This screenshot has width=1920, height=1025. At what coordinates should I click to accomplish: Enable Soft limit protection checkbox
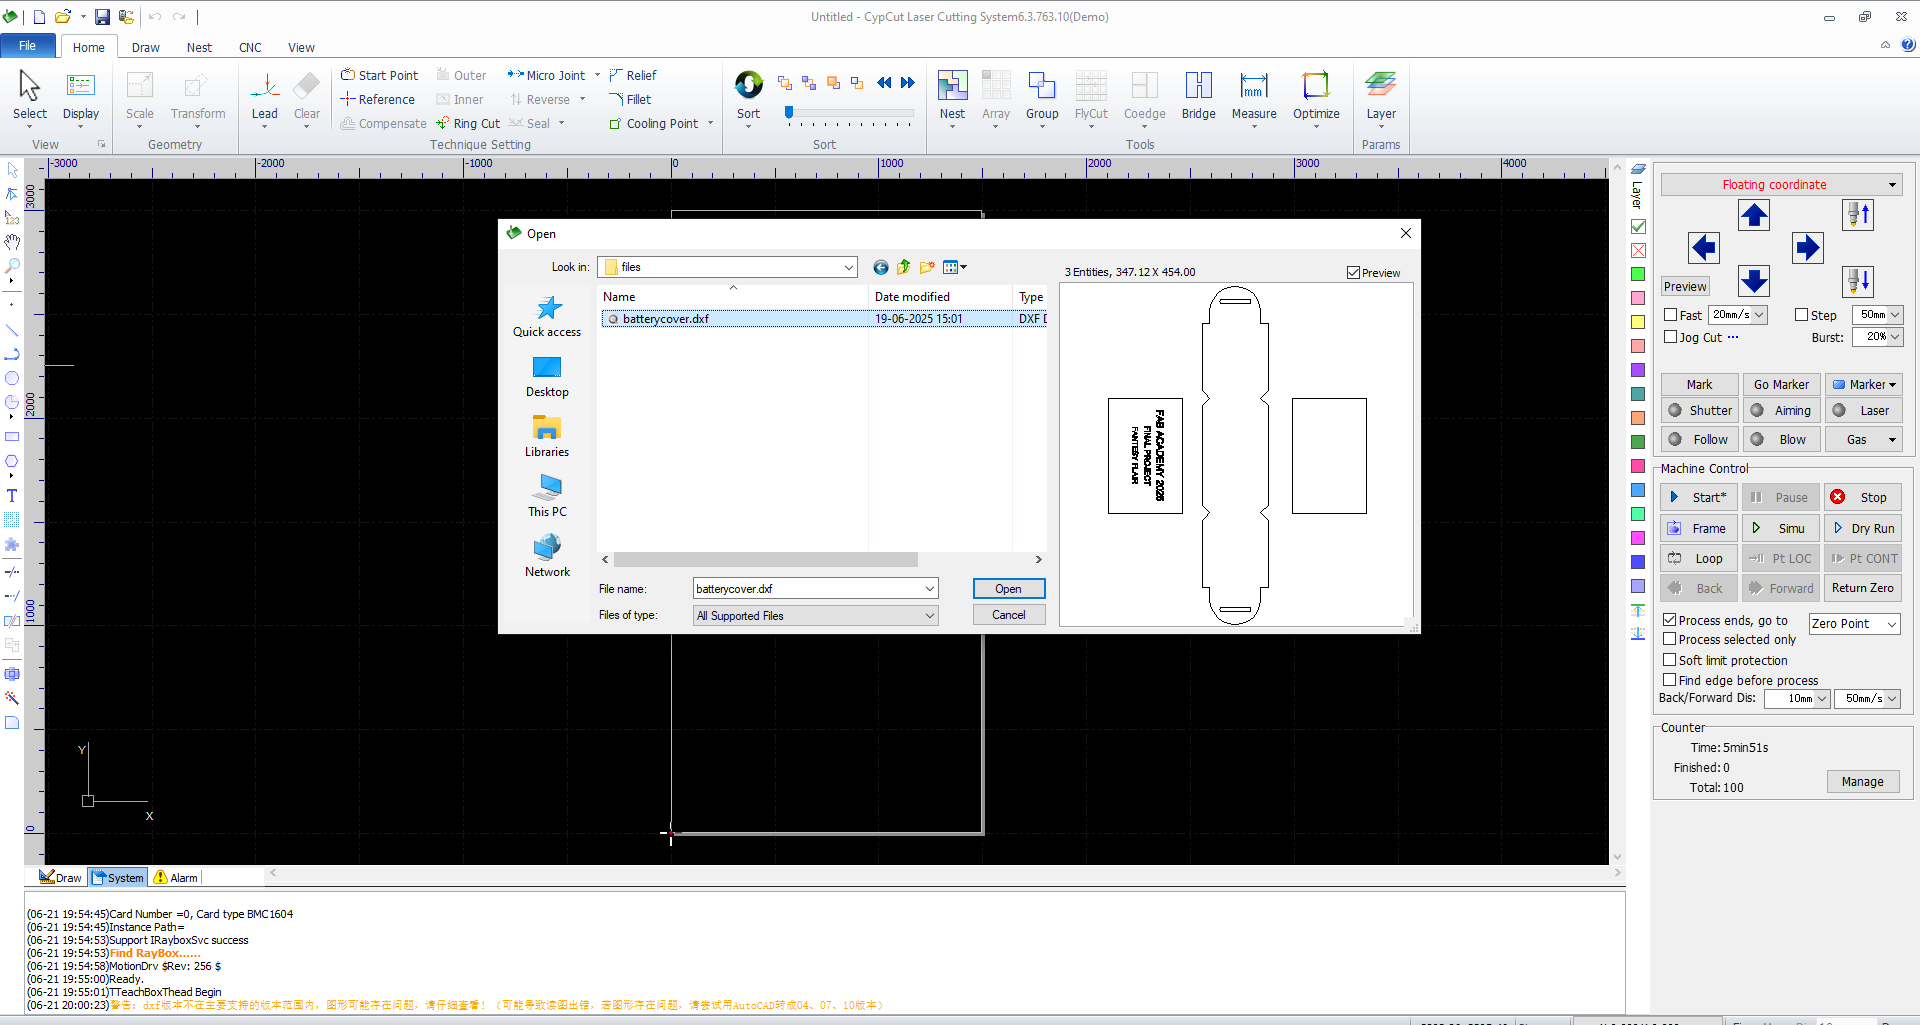(x=1670, y=660)
